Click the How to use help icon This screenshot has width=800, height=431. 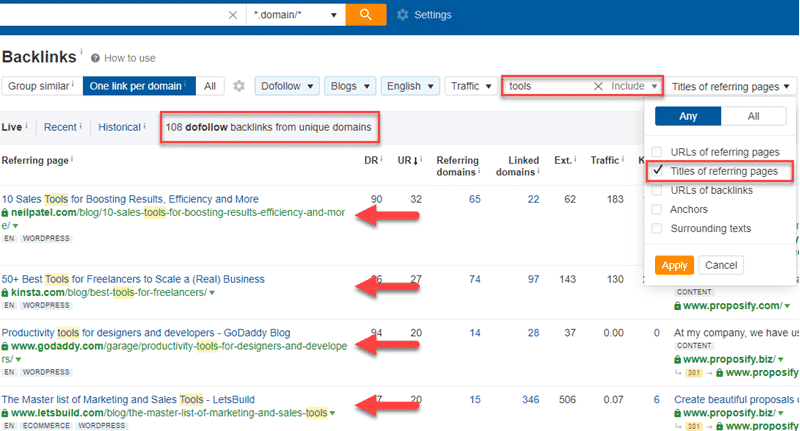(x=96, y=59)
